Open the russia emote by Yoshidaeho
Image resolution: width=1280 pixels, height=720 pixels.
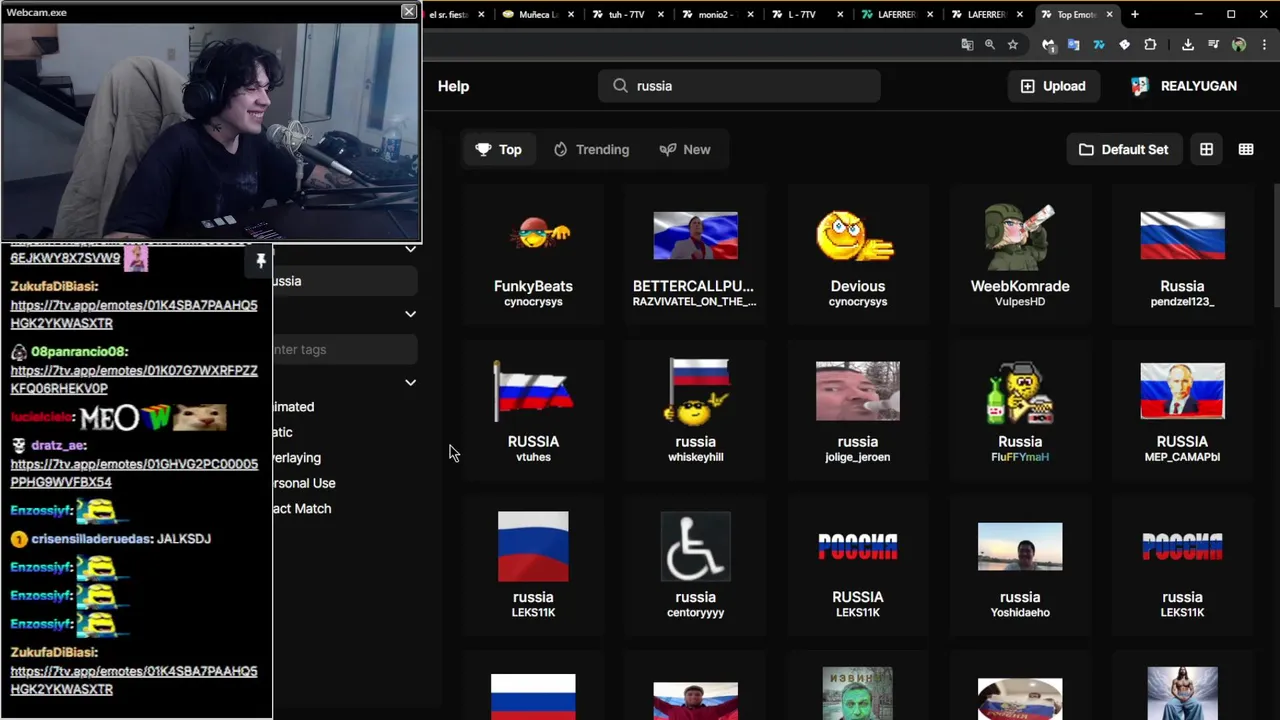point(1020,567)
